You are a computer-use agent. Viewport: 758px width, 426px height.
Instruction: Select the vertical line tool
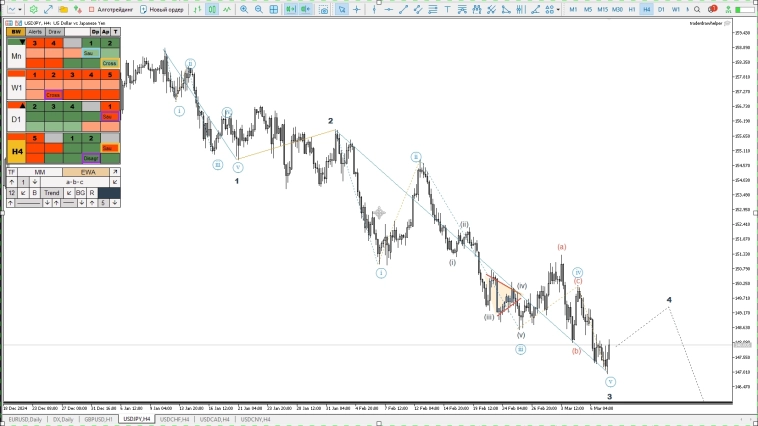pyautogui.click(x=374, y=9)
